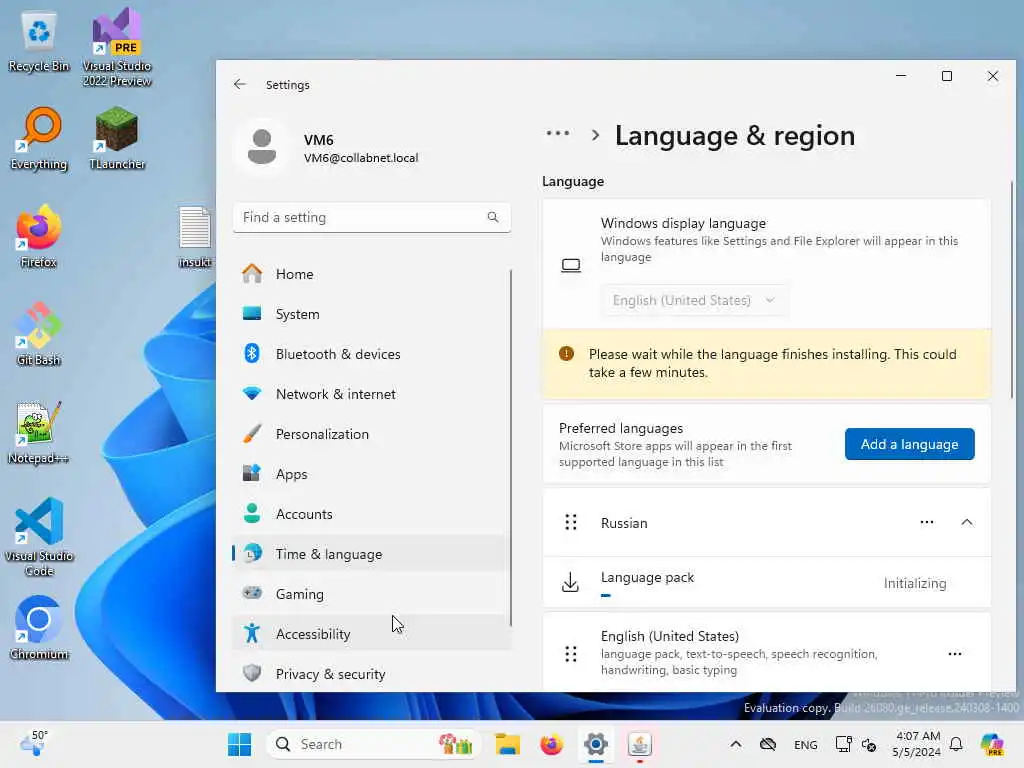The height and width of the screenshot is (768, 1024).
Task: Open File Explorer from the taskbar
Action: click(x=507, y=744)
